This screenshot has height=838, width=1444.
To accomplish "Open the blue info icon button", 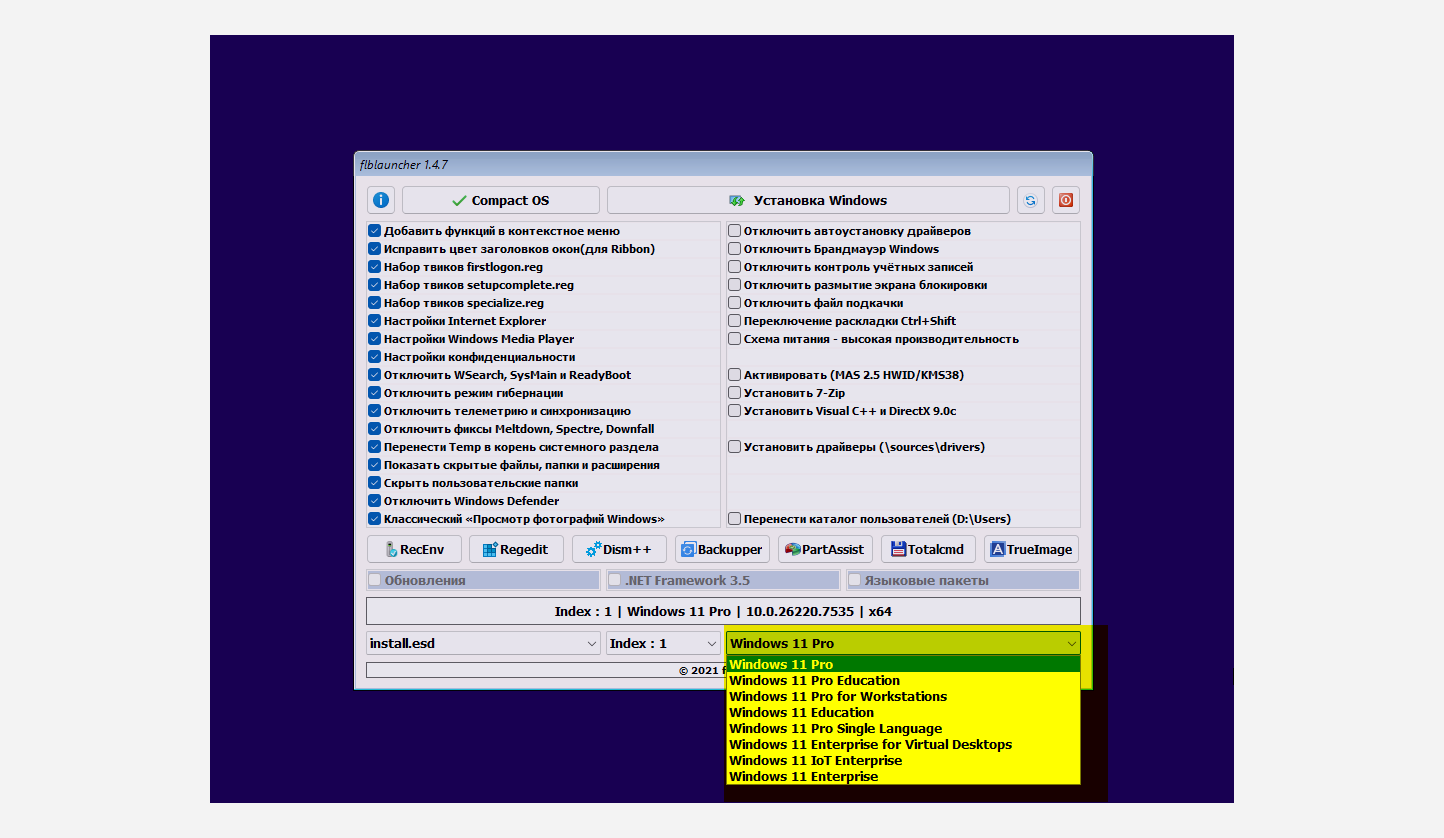I will click(x=381, y=200).
